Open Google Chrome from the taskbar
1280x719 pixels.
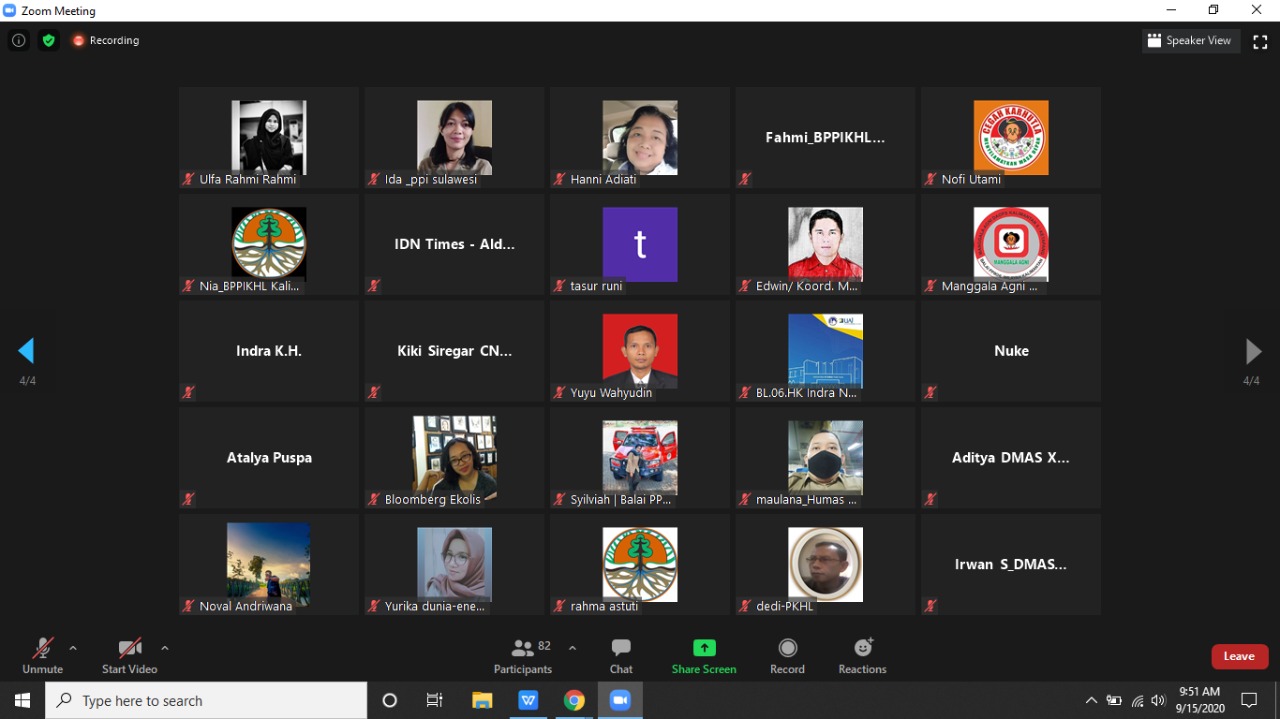(x=574, y=701)
